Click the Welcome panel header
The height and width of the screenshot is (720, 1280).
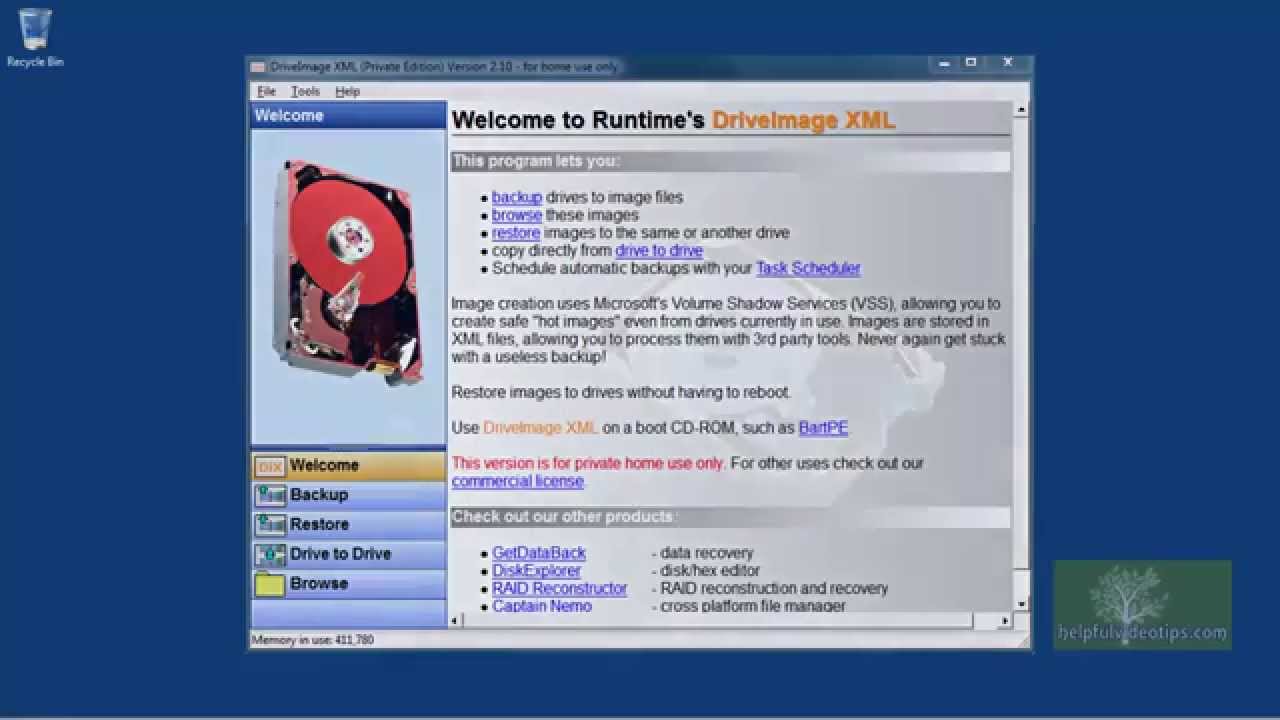(x=348, y=115)
